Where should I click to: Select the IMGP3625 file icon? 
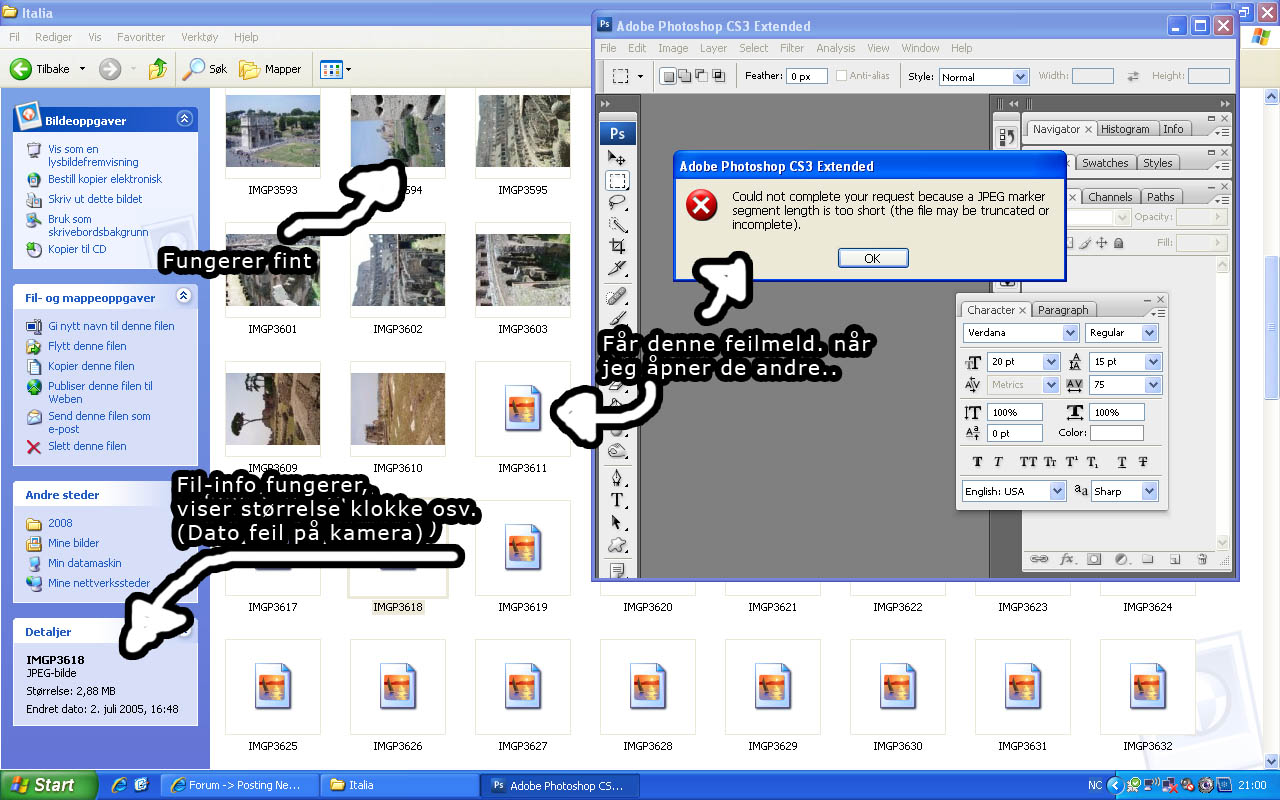tap(273, 687)
